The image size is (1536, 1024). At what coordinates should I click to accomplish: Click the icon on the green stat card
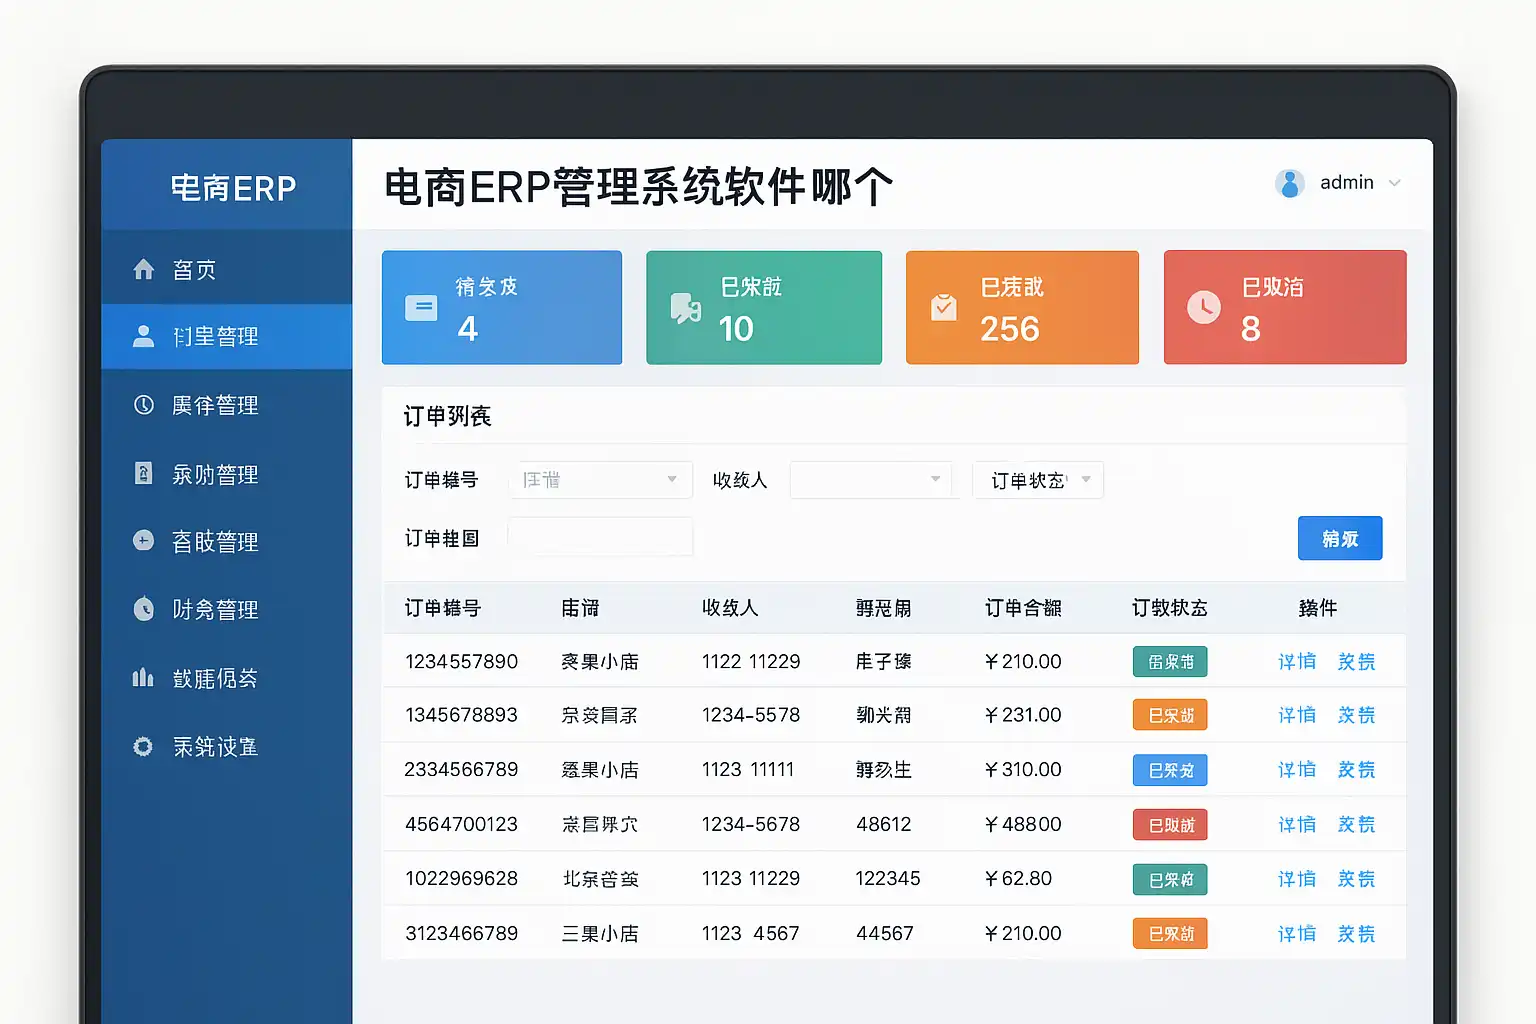(685, 308)
